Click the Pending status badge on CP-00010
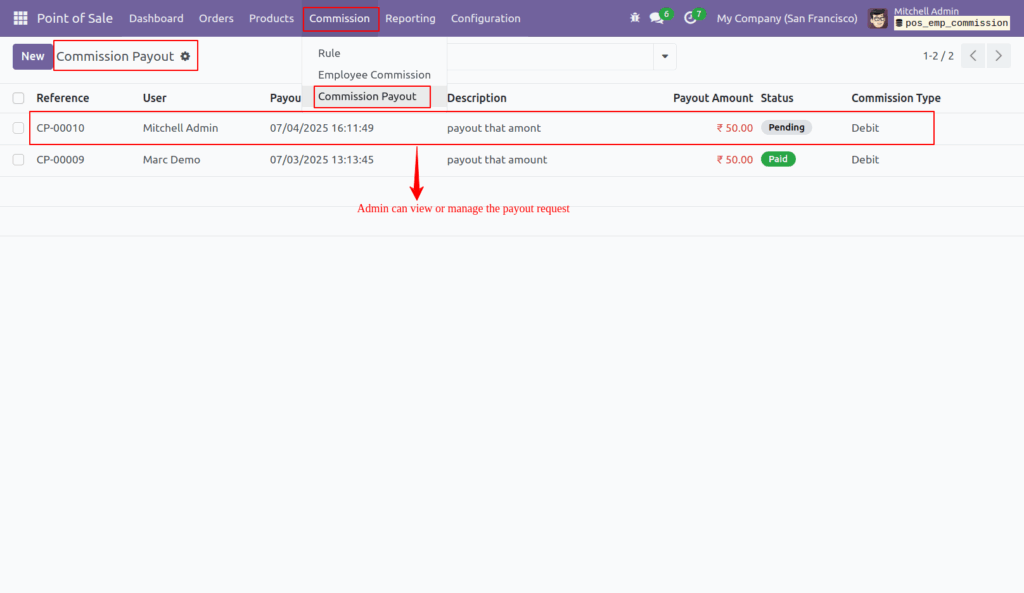 [x=786, y=127]
